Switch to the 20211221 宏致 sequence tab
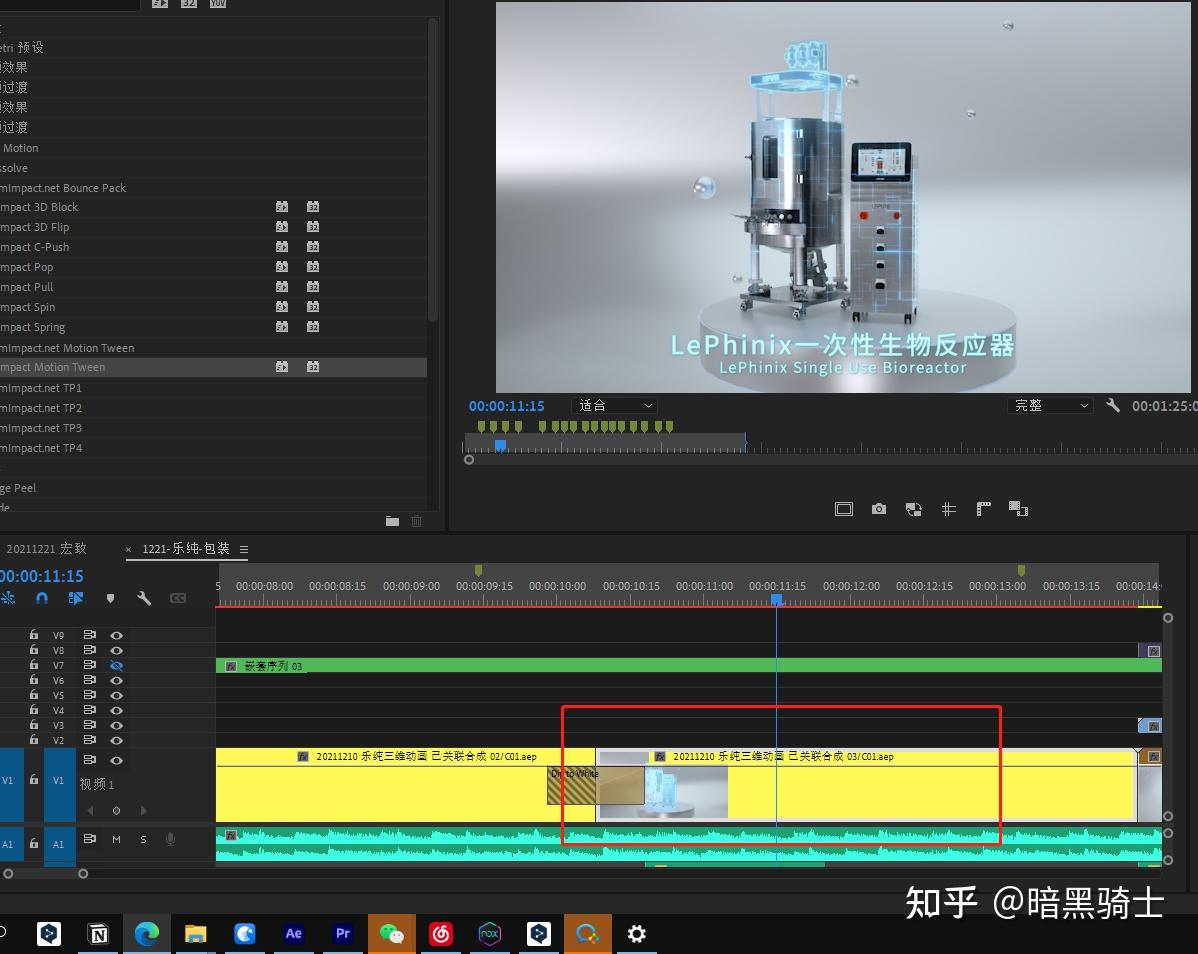This screenshot has height=954, width=1198. pyautogui.click(x=46, y=548)
